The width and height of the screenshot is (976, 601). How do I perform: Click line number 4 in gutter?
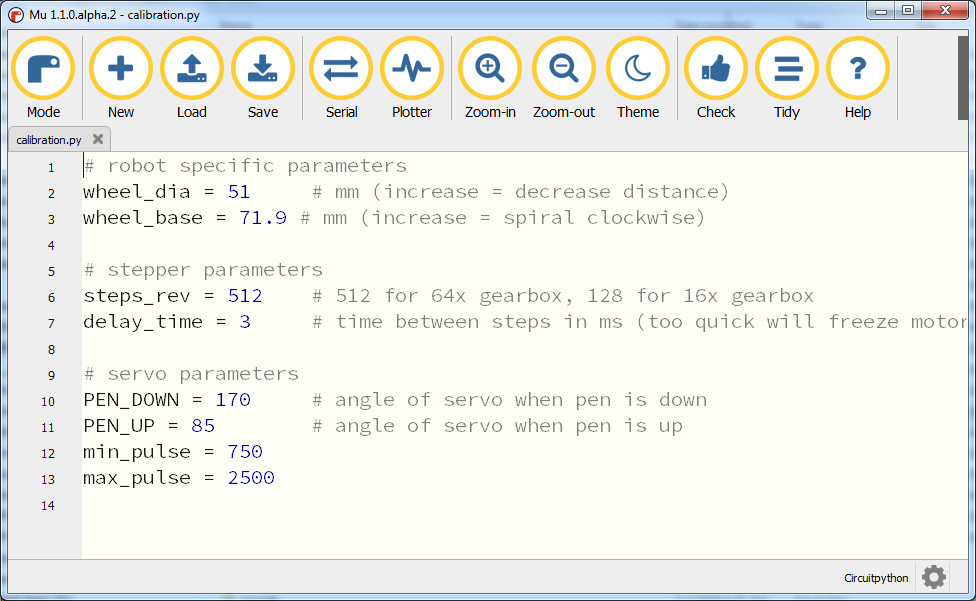click(x=51, y=245)
